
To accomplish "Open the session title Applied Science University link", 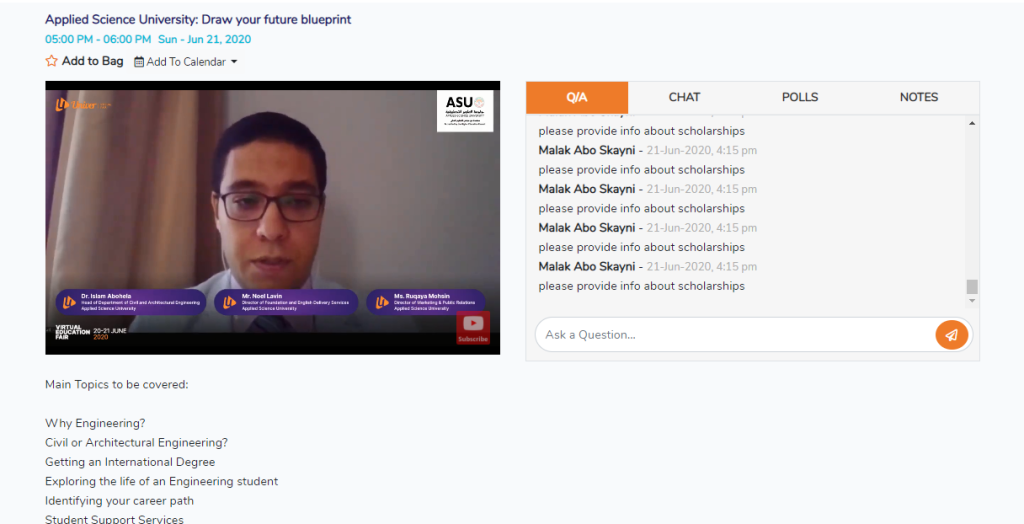I will (198, 20).
